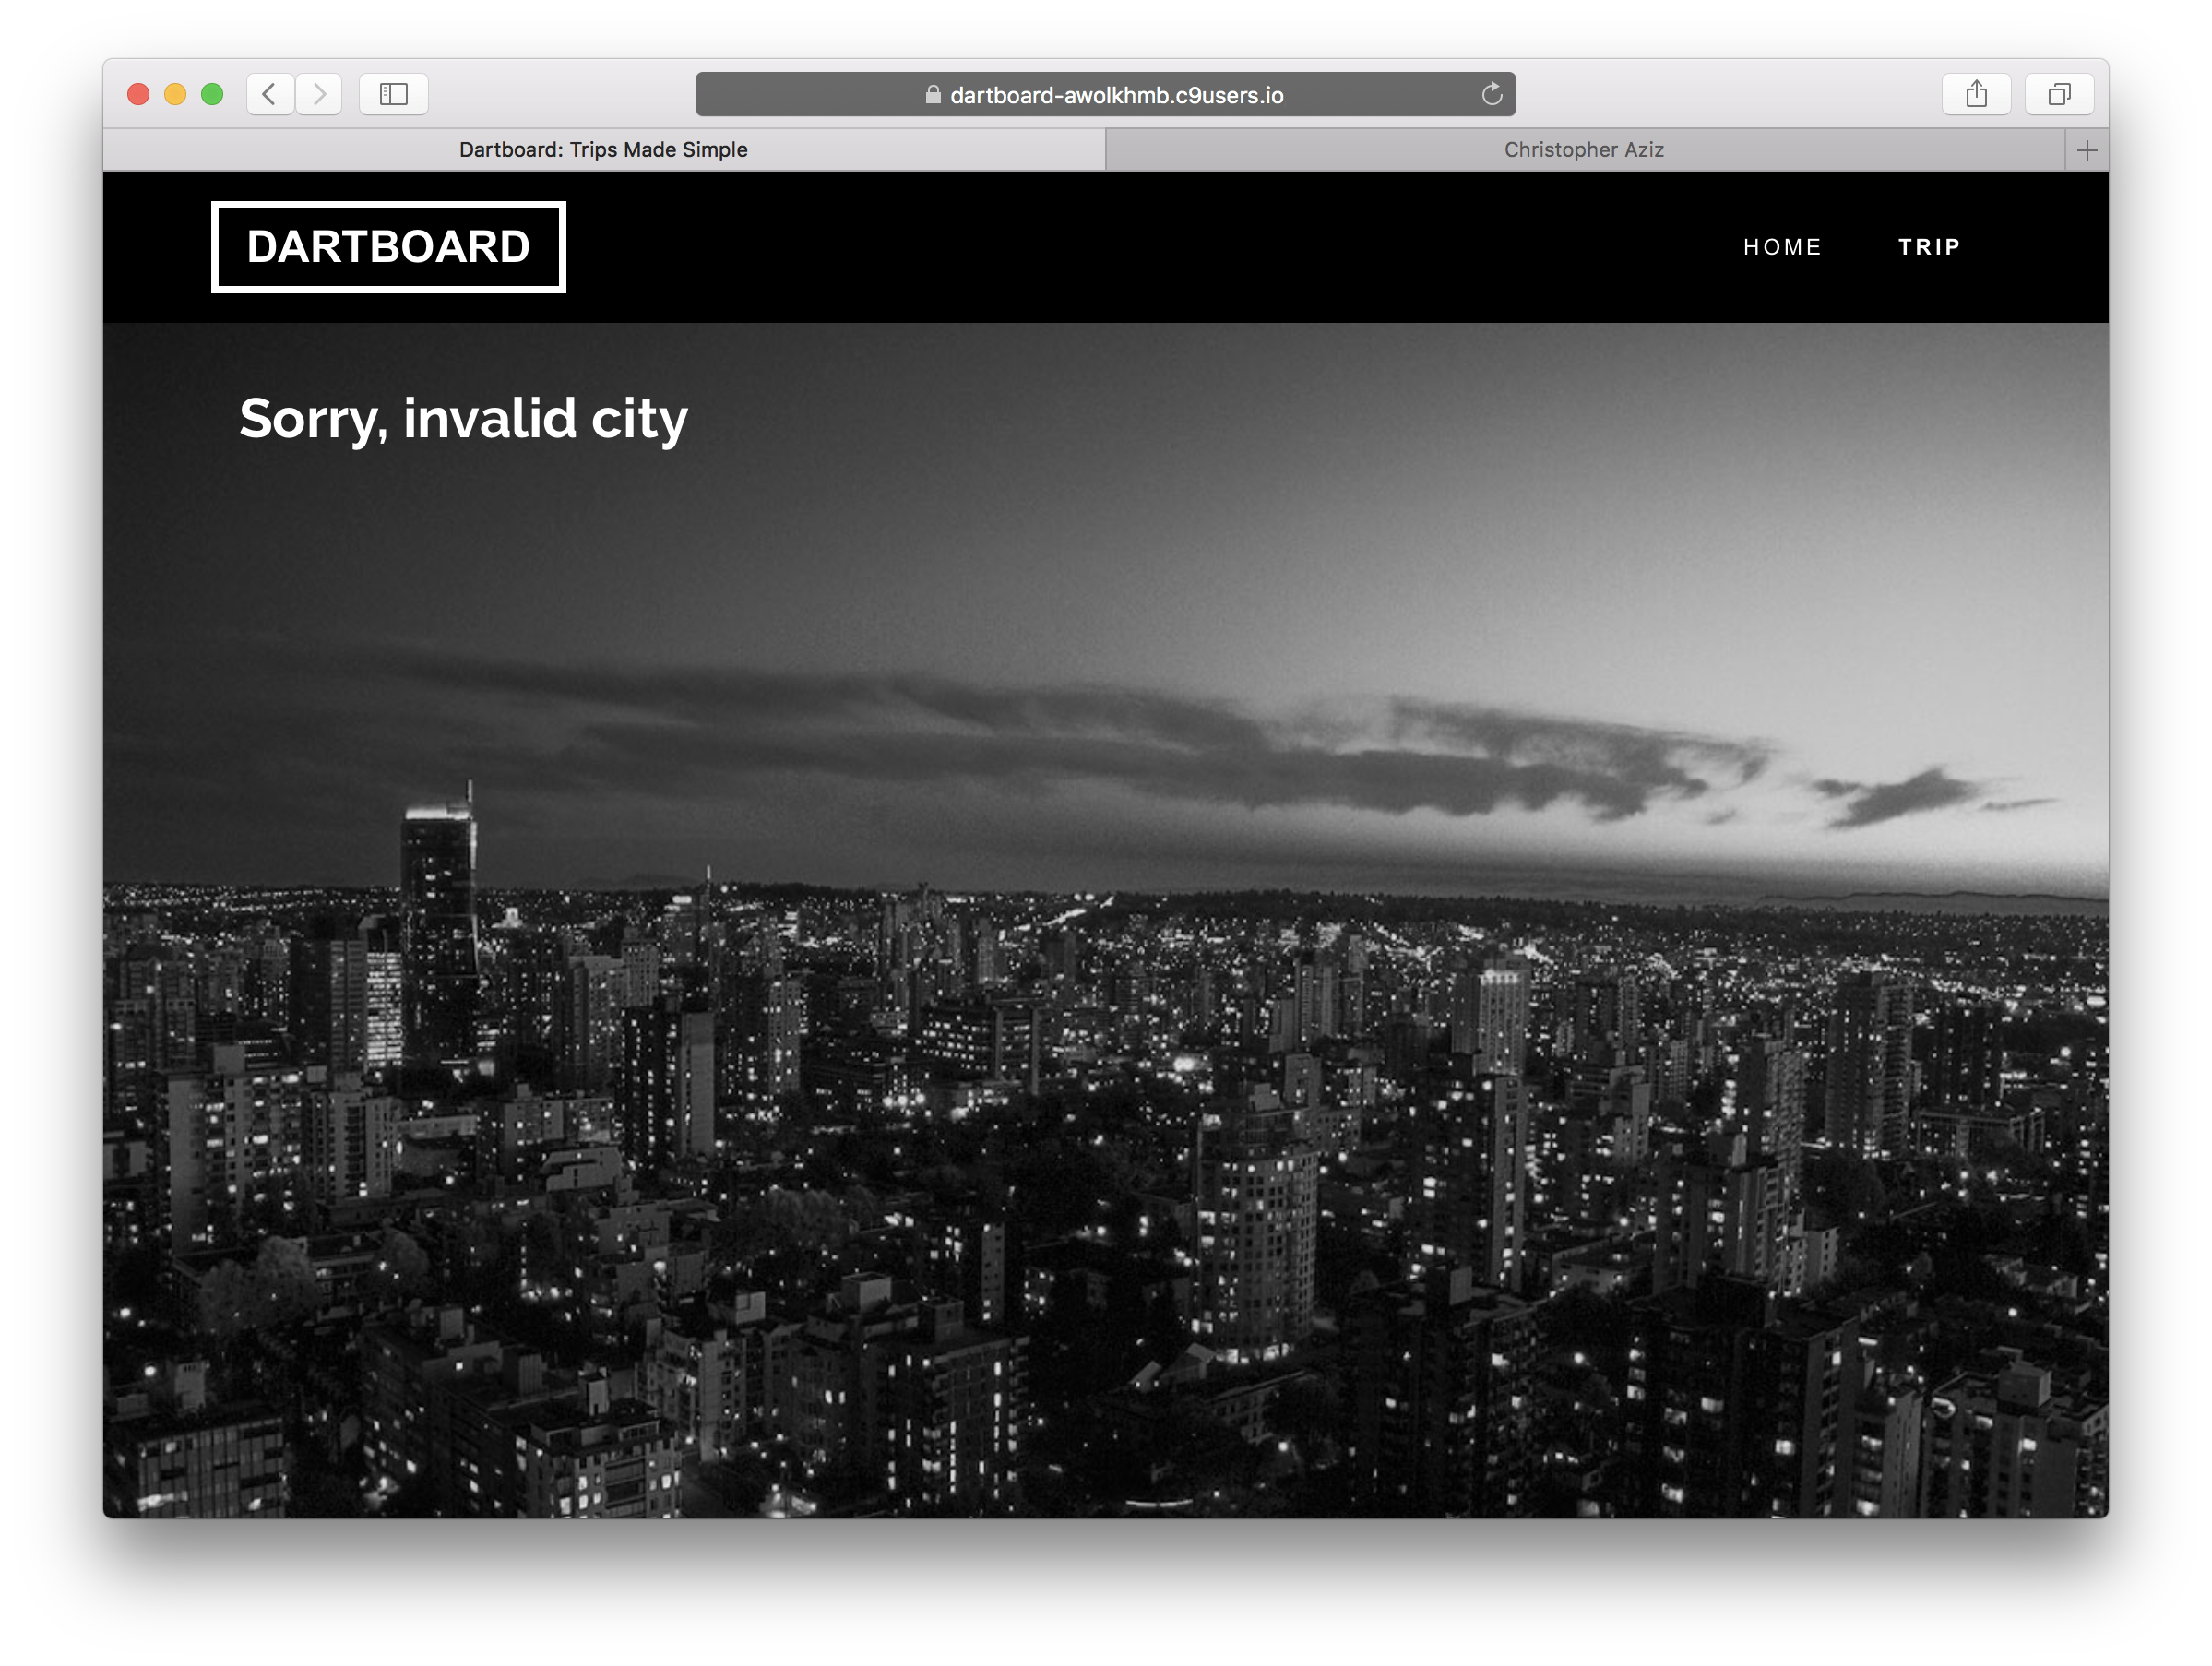Viewport: 2212px width, 1666px height.
Task: Go back to the previous page
Action: point(269,94)
